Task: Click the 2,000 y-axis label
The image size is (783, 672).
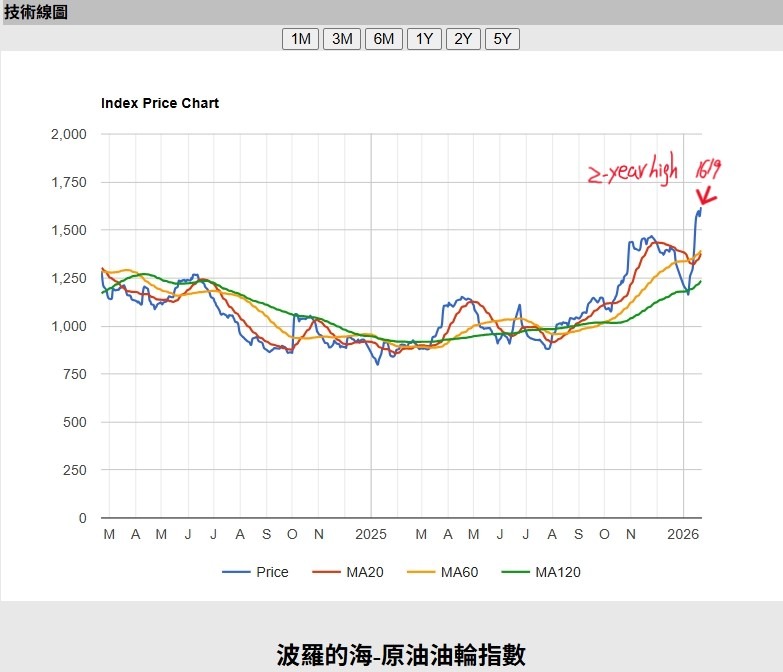Action: [68, 134]
